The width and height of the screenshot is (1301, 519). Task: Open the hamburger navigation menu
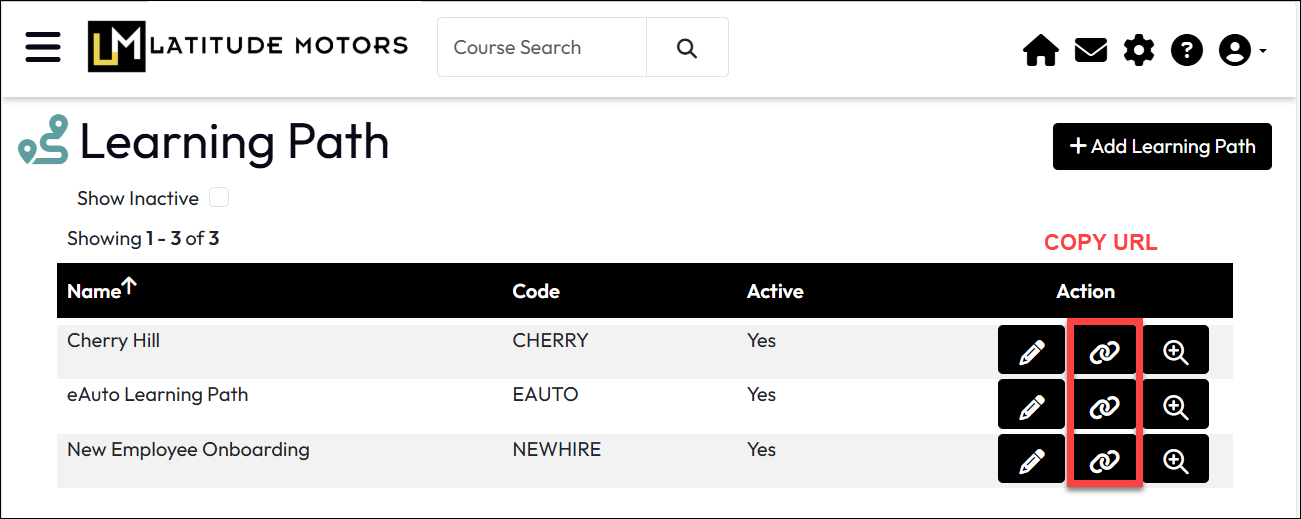point(43,47)
